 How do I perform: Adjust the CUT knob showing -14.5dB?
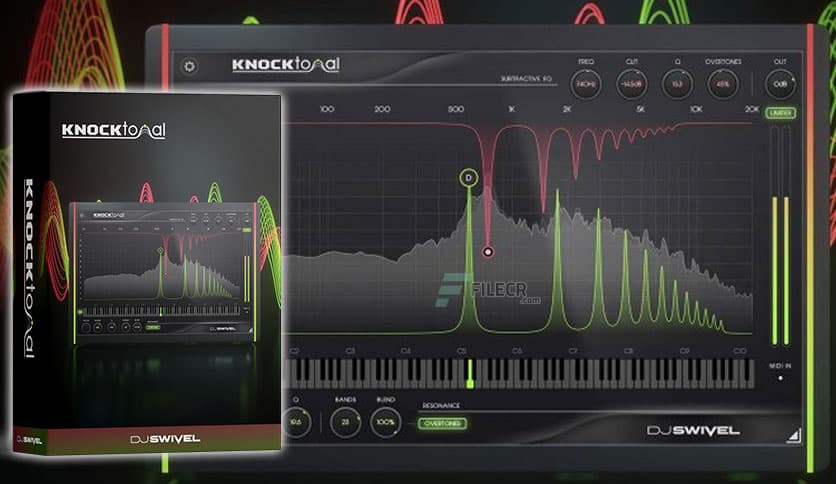[632, 84]
